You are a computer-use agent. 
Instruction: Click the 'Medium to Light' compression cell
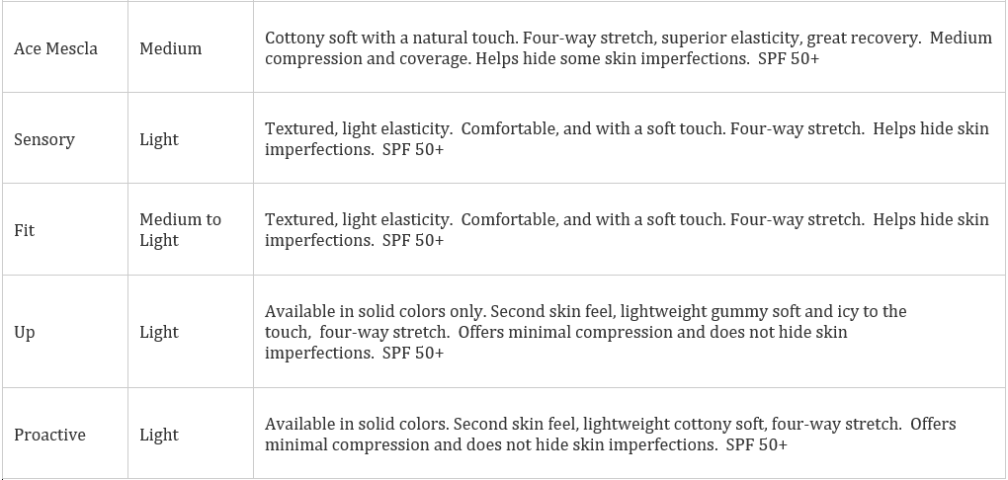180,229
